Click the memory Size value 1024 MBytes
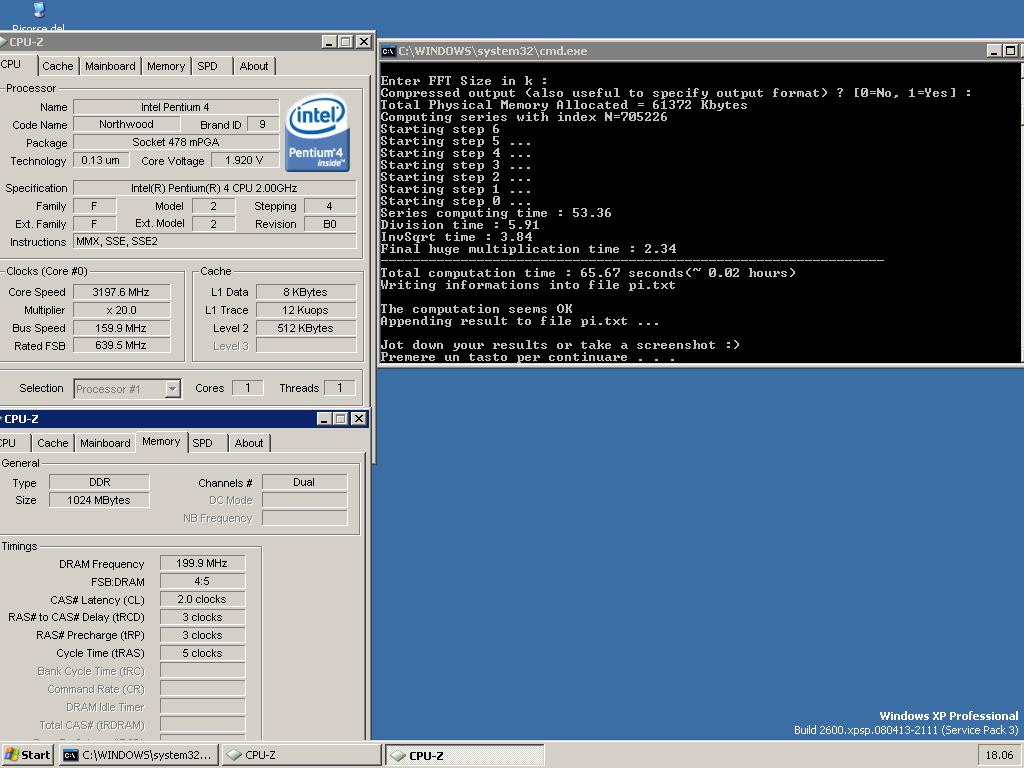Viewport: 1024px width, 768px height. (x=99, y=500)
